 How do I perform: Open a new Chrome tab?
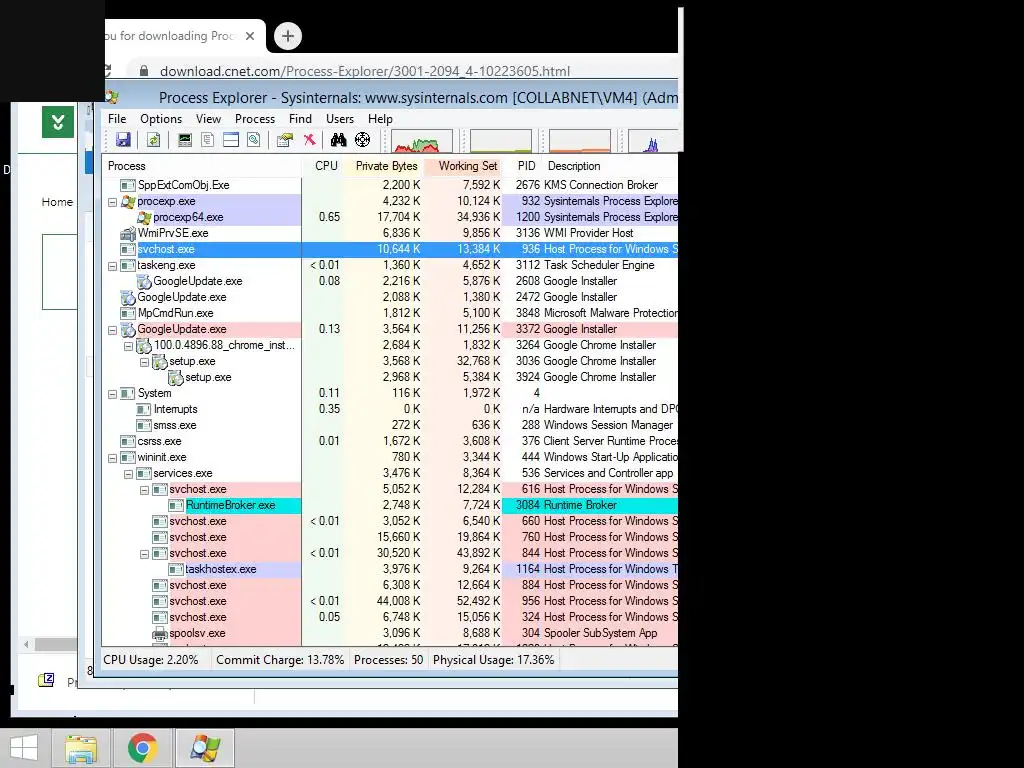(x=288, y=36)
